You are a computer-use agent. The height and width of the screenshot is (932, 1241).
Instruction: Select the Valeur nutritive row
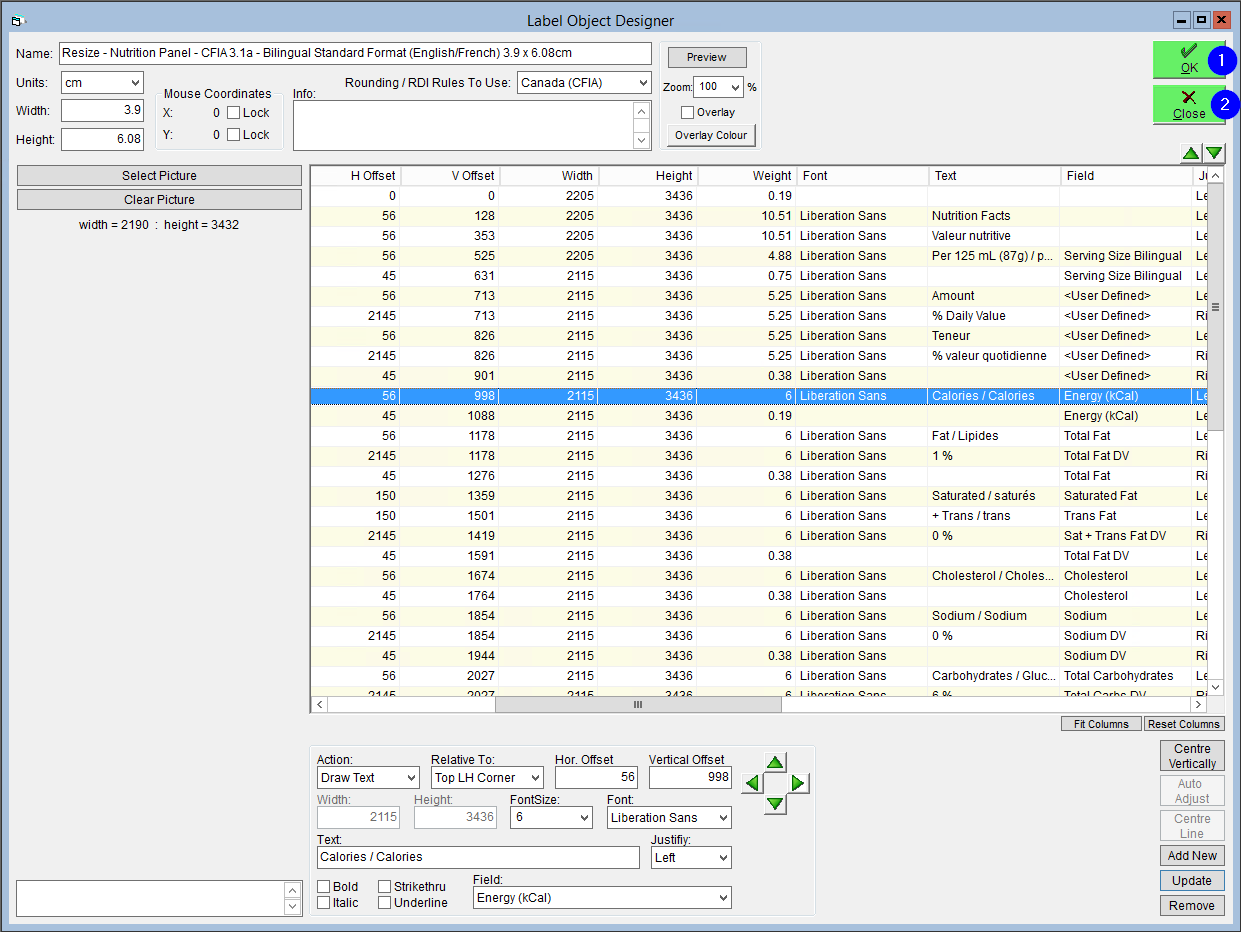click(759, 236)
